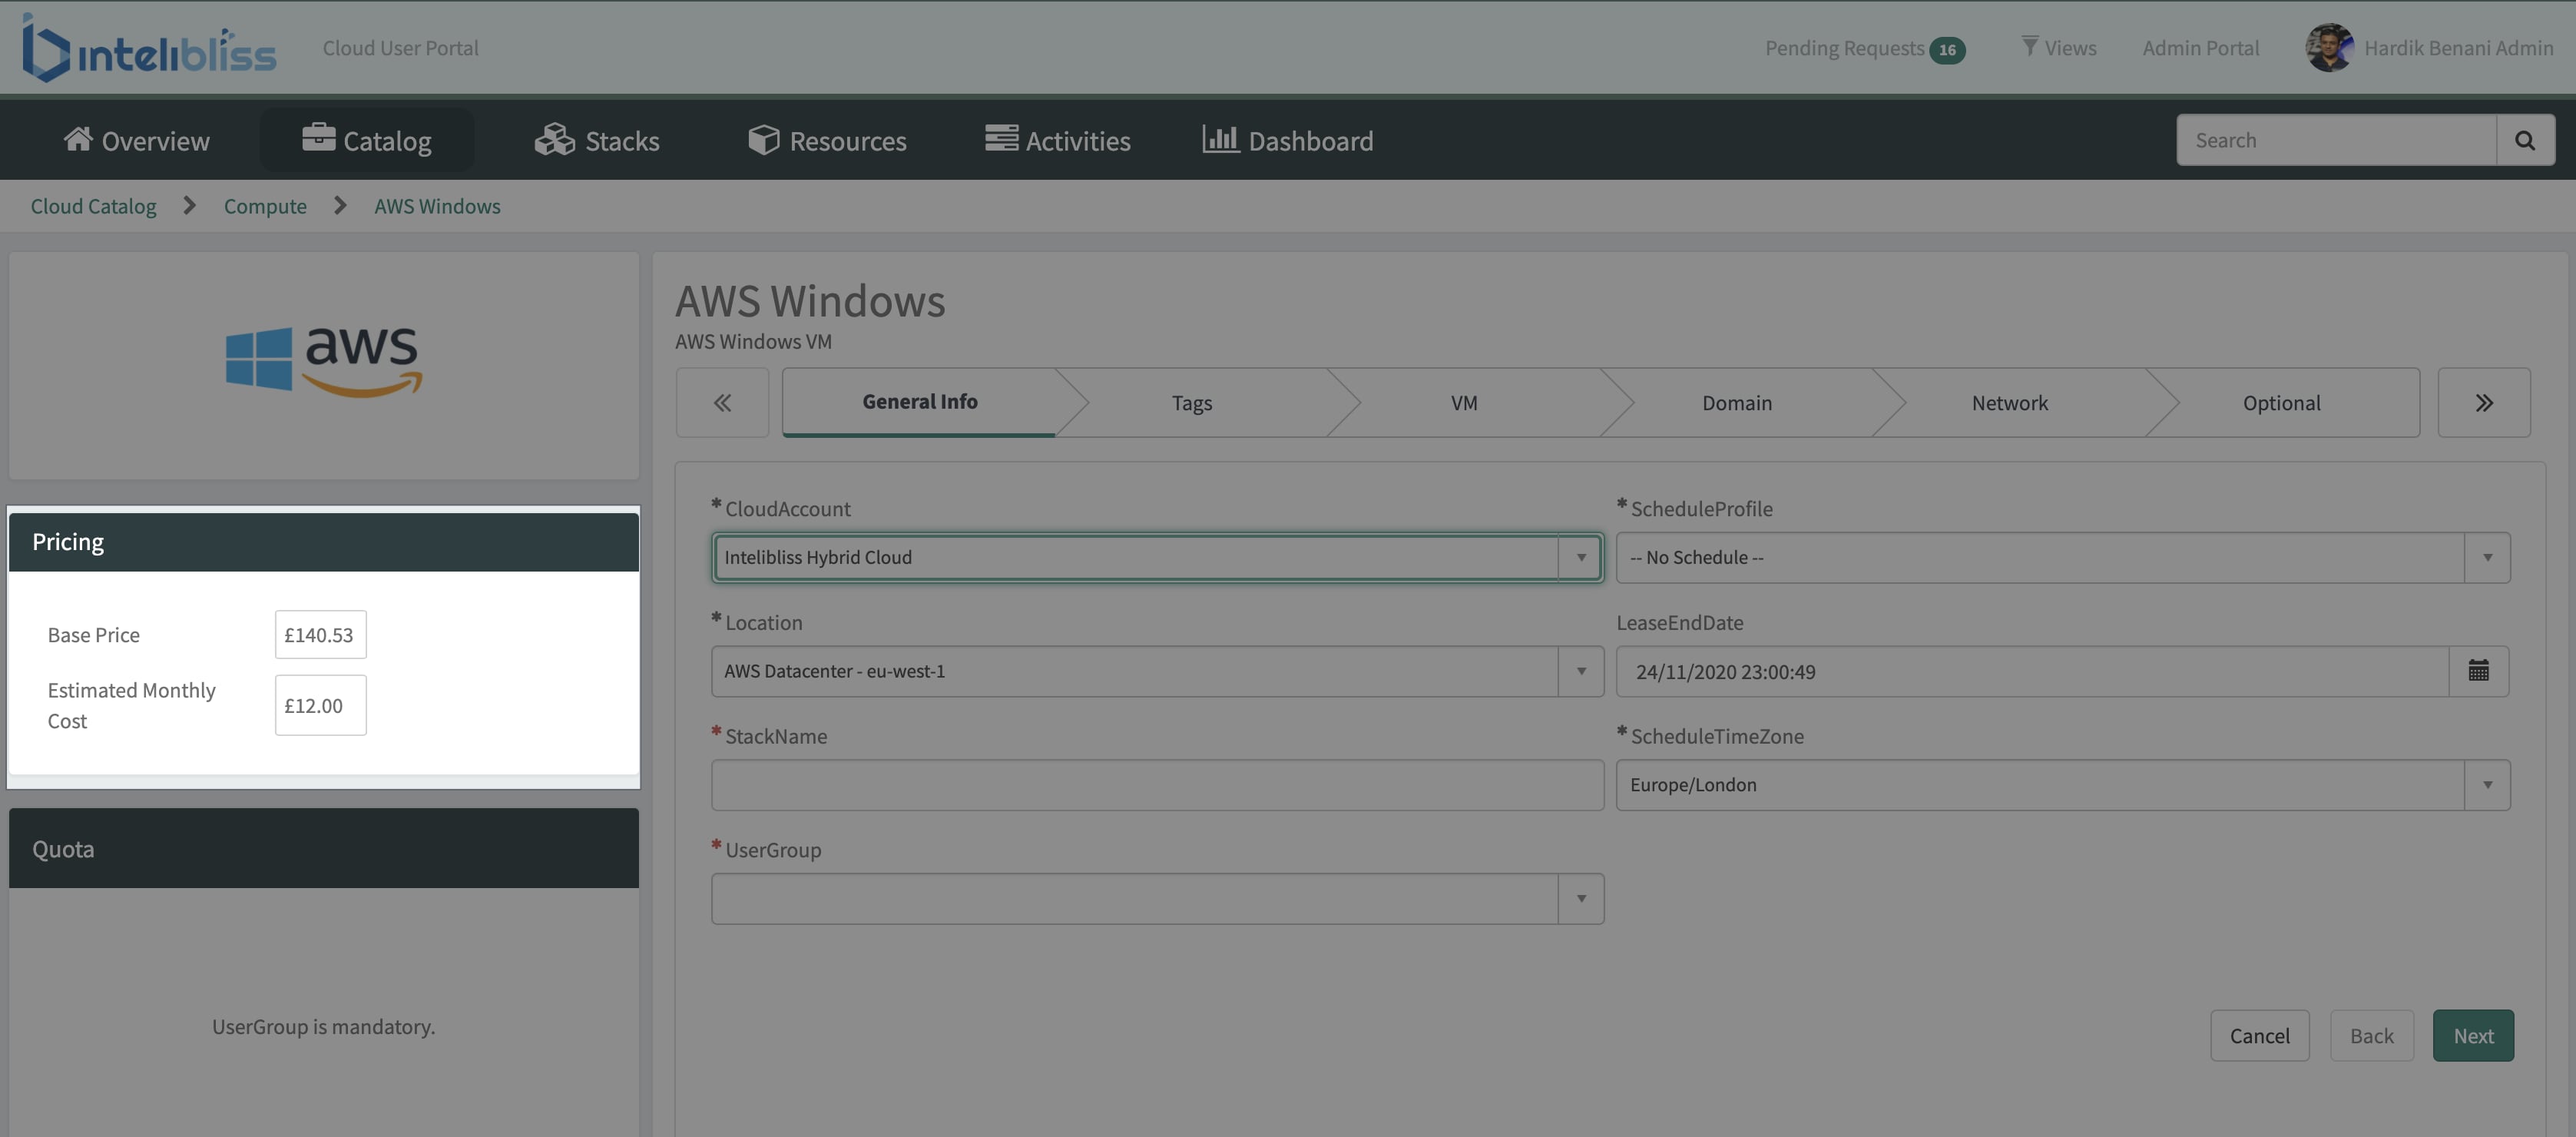Switch to the Network step
The width and height of the screenshot is (2576, 1137).
tap(2009, 402)
